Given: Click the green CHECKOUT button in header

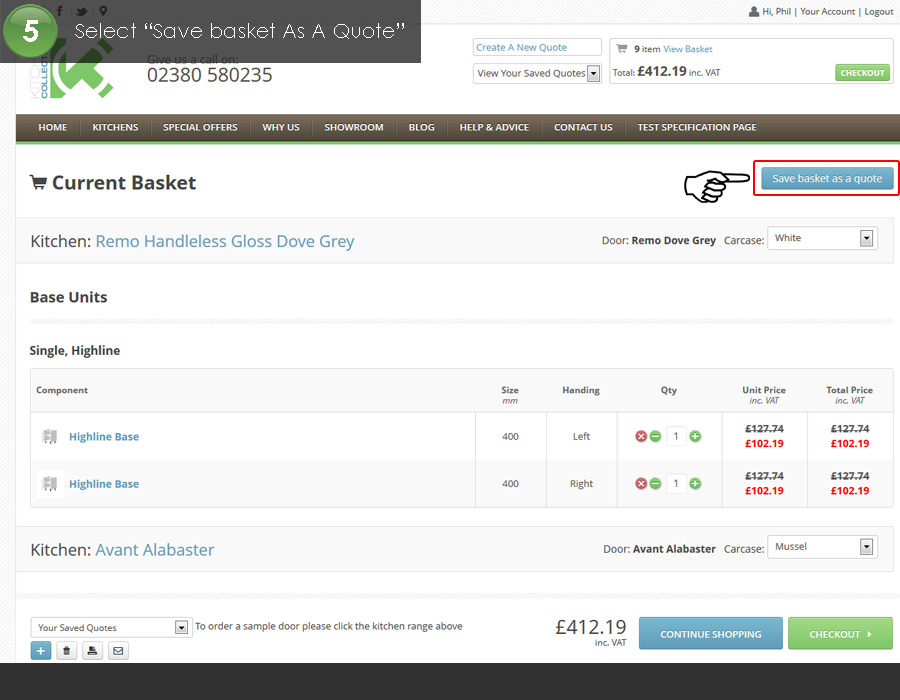Looking at the screenshot, I should coord(862,73).
